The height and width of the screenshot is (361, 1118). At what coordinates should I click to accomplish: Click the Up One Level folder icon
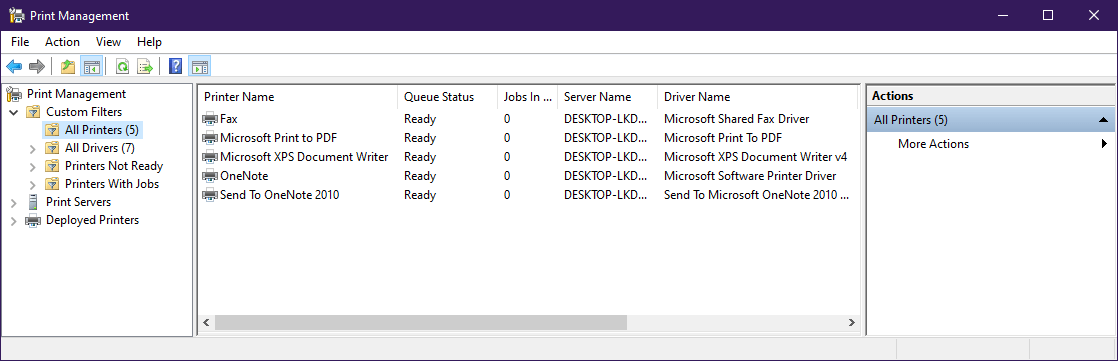click(68, 66)
